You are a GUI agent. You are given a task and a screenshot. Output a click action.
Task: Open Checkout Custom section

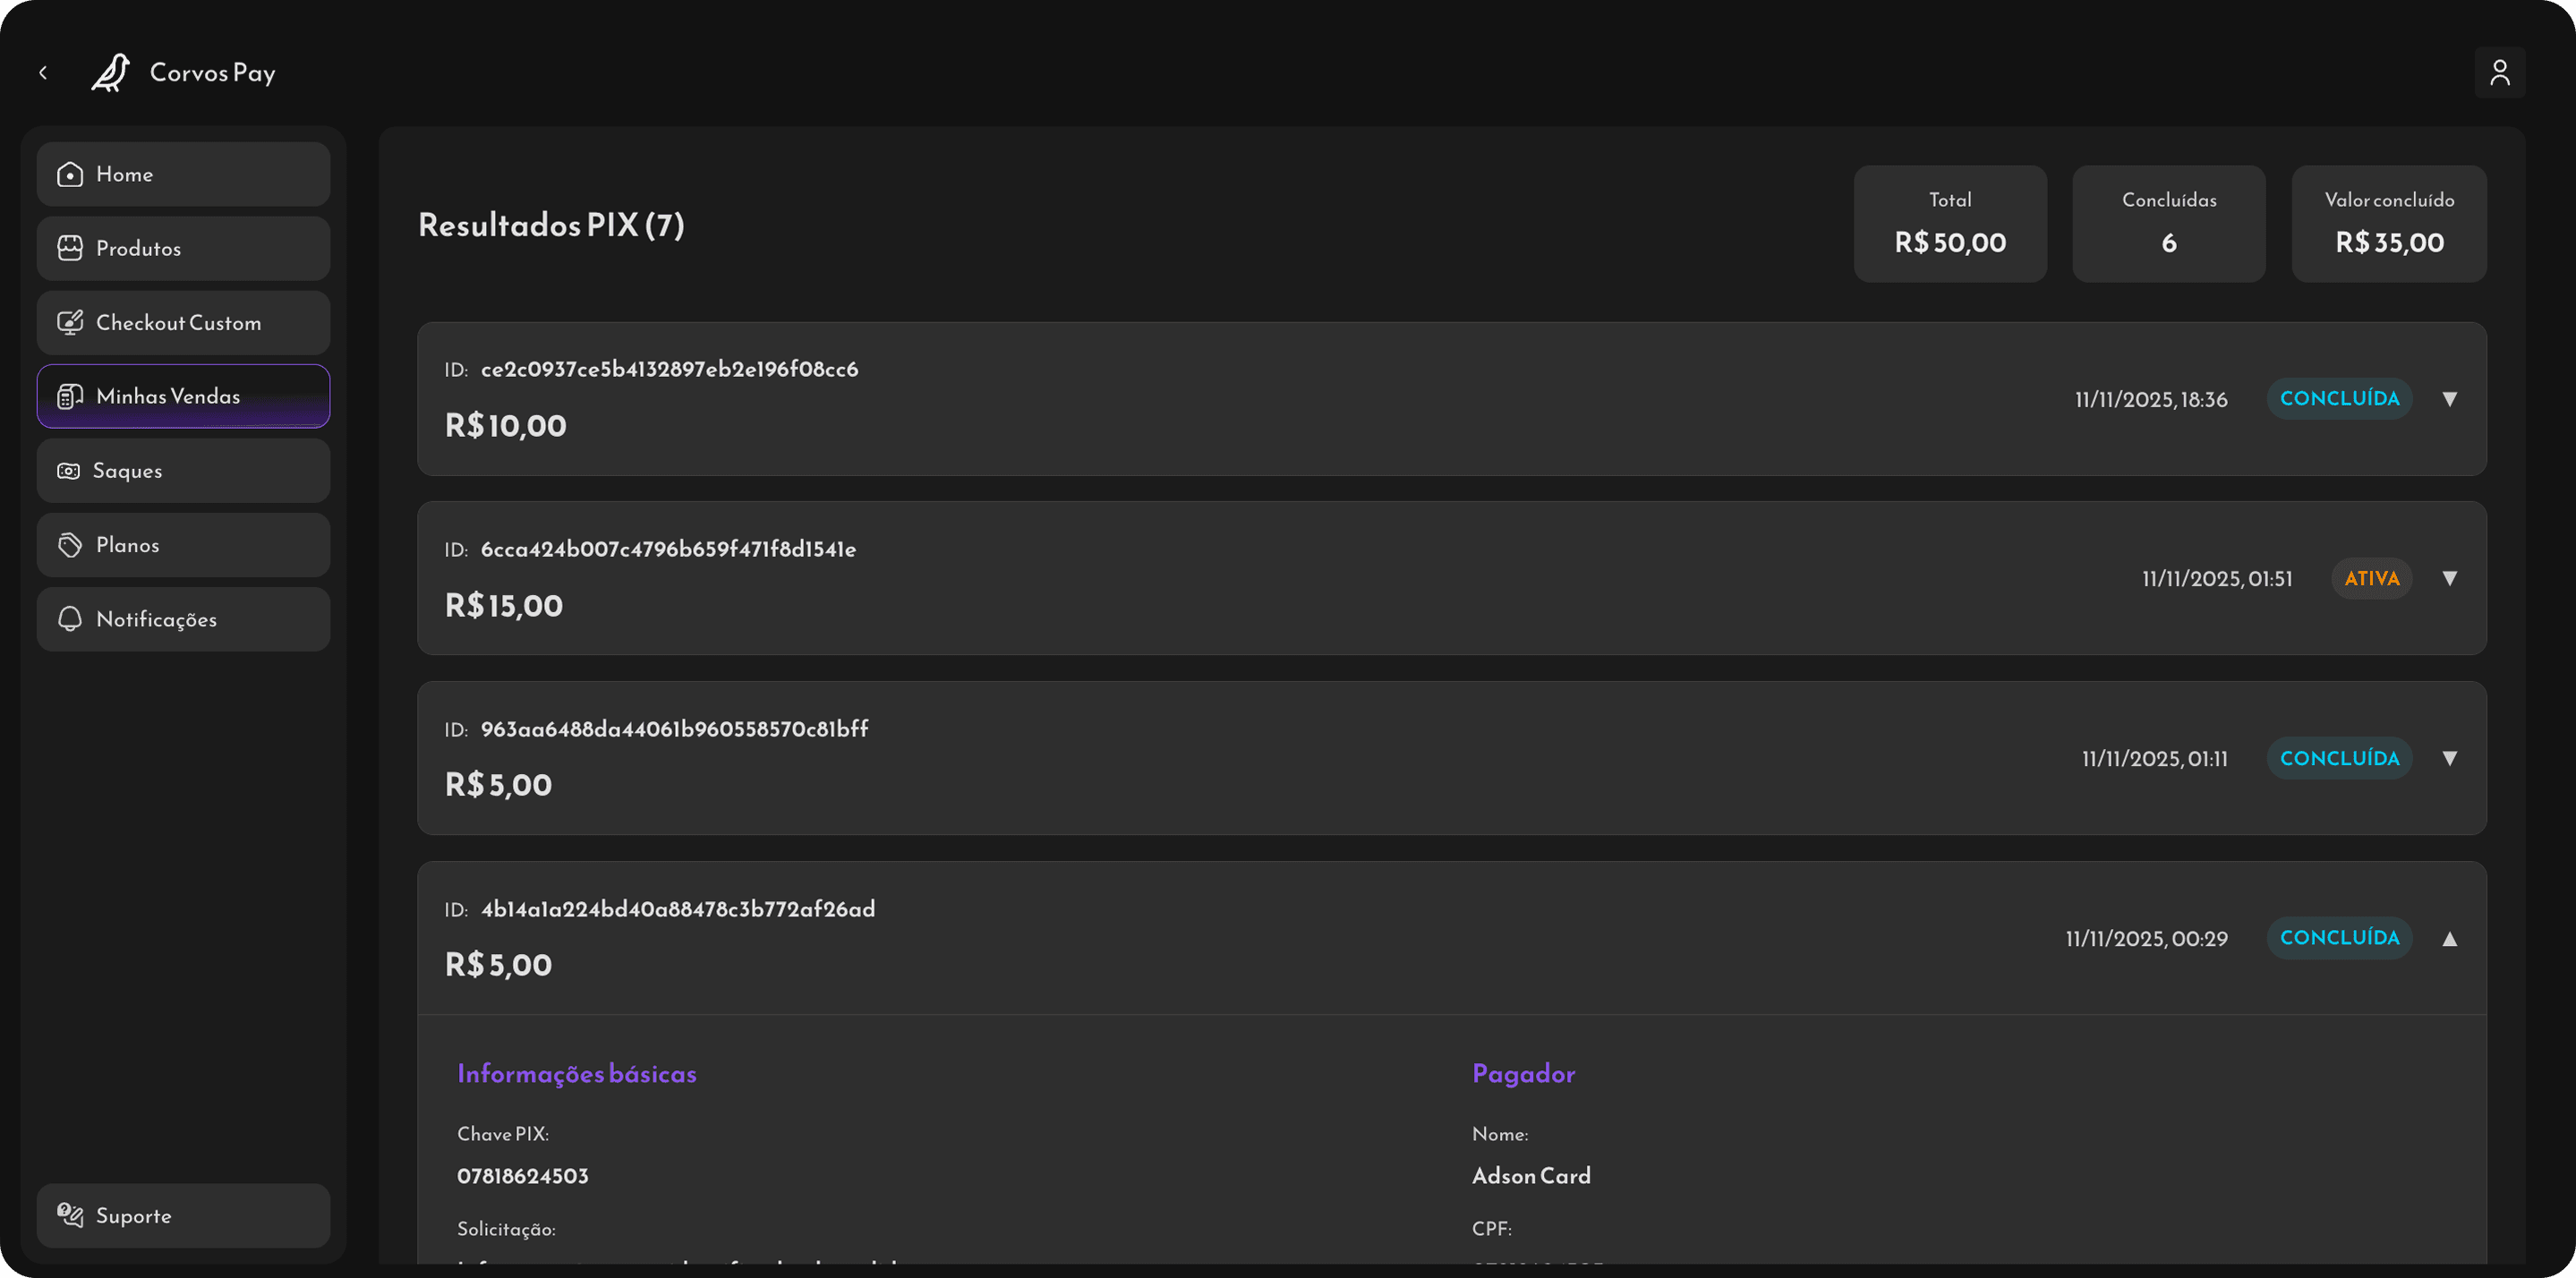click(183, 323)
